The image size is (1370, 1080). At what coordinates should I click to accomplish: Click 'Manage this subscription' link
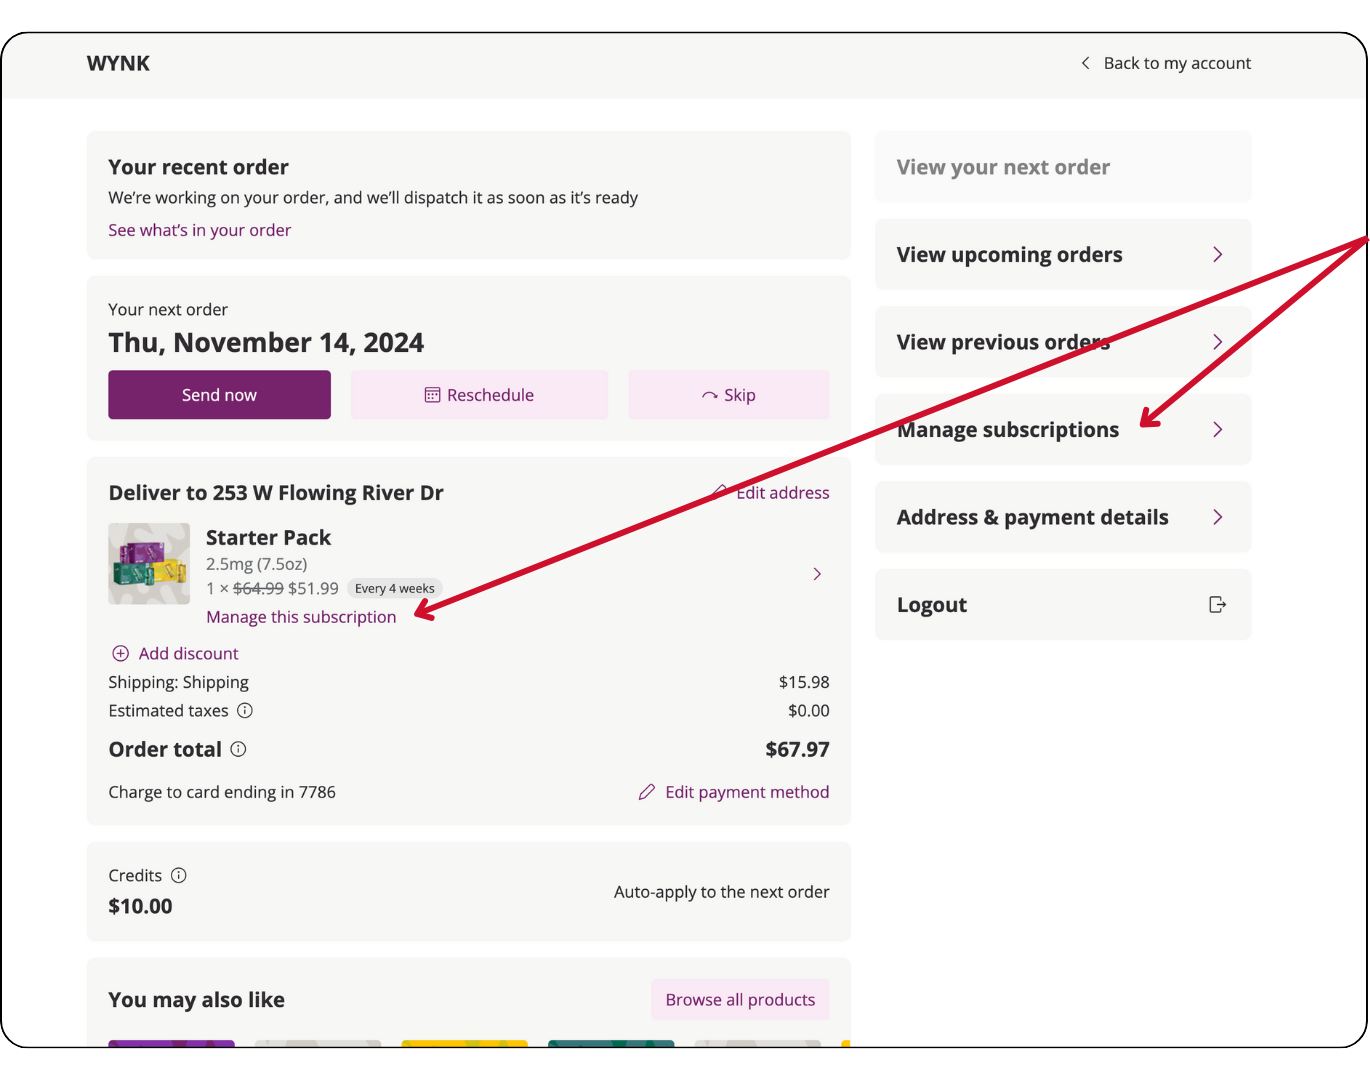click(x=301, y=617)
